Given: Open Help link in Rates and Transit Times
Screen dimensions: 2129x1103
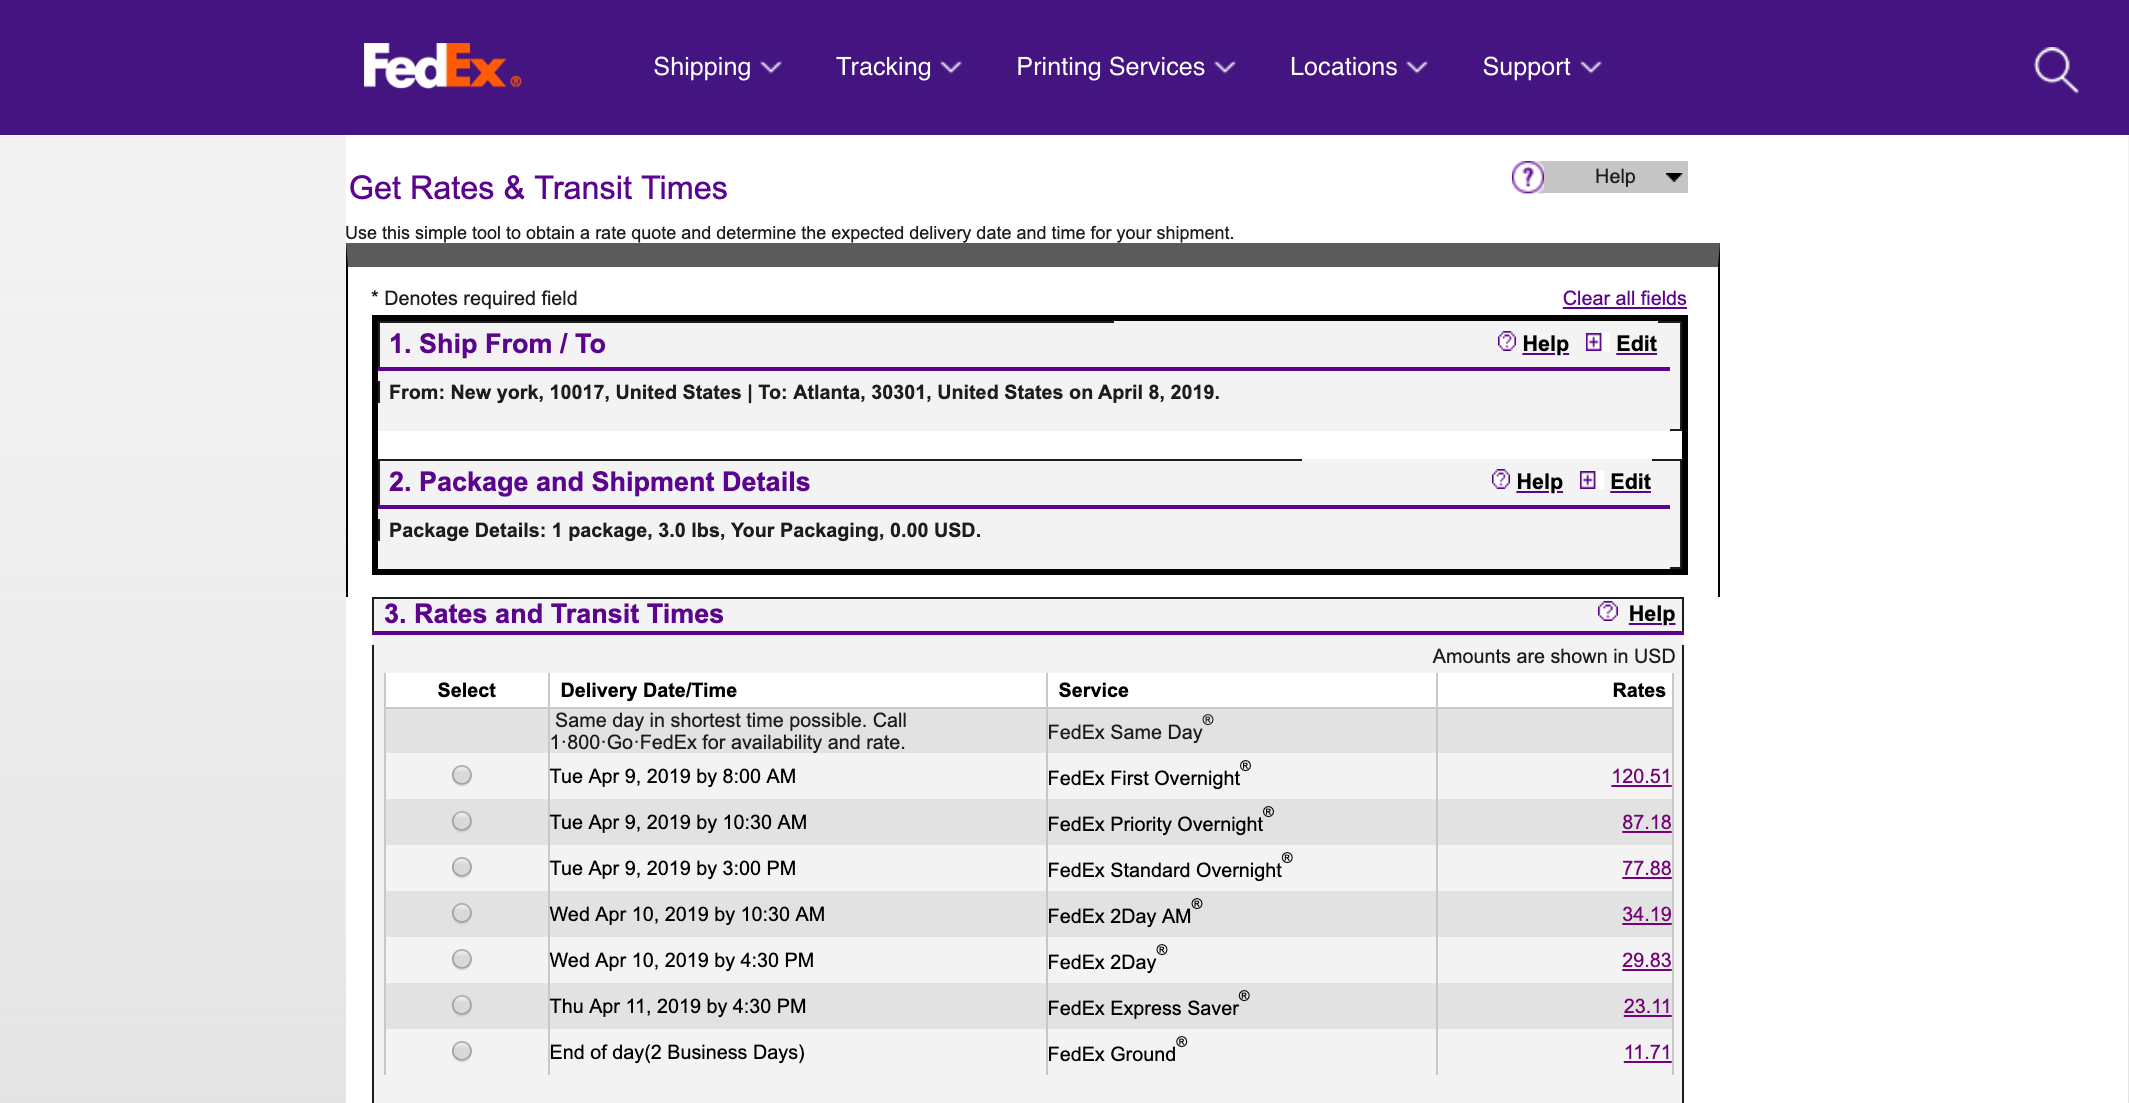Looking at the screenshot, I should tap(1651, 614).
